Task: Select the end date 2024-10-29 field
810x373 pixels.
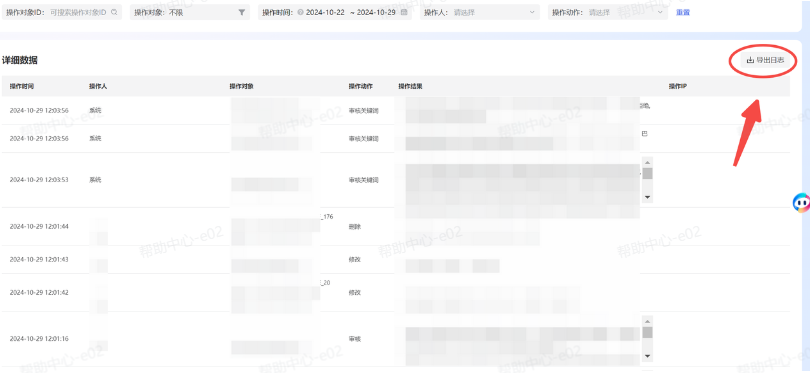Action: [377, 12]
